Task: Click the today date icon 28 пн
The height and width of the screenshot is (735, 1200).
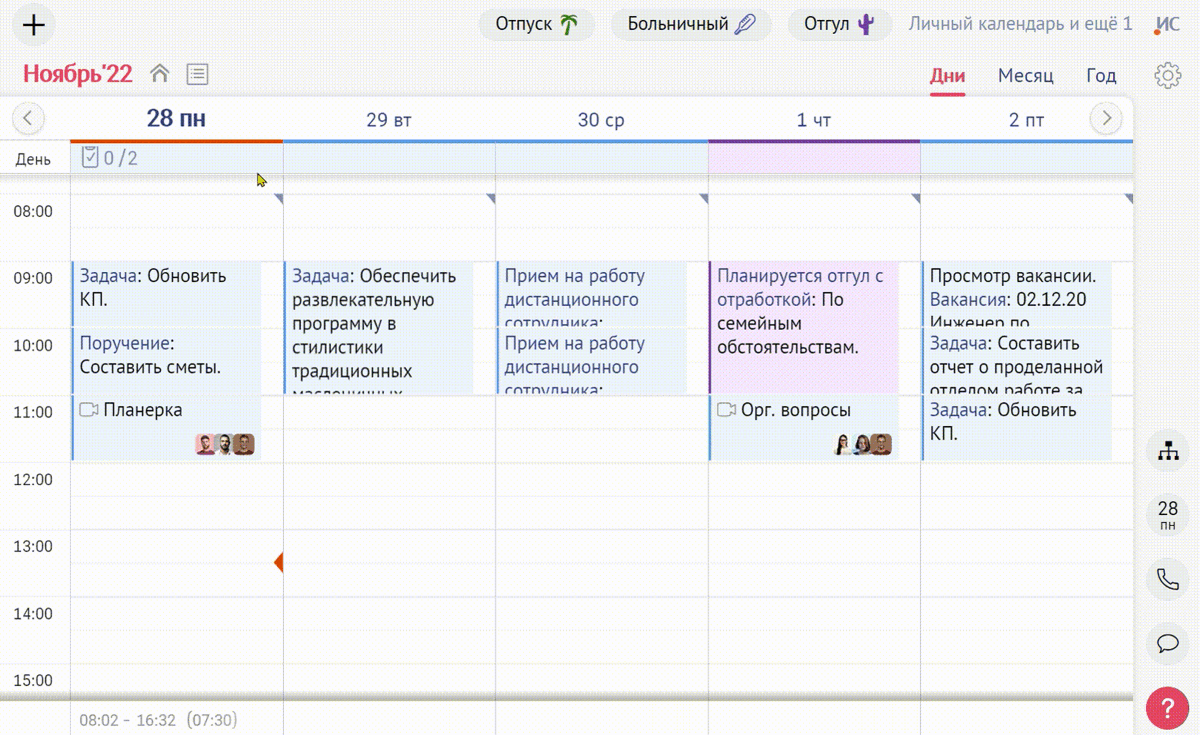Action: [x=1167, y=515]
